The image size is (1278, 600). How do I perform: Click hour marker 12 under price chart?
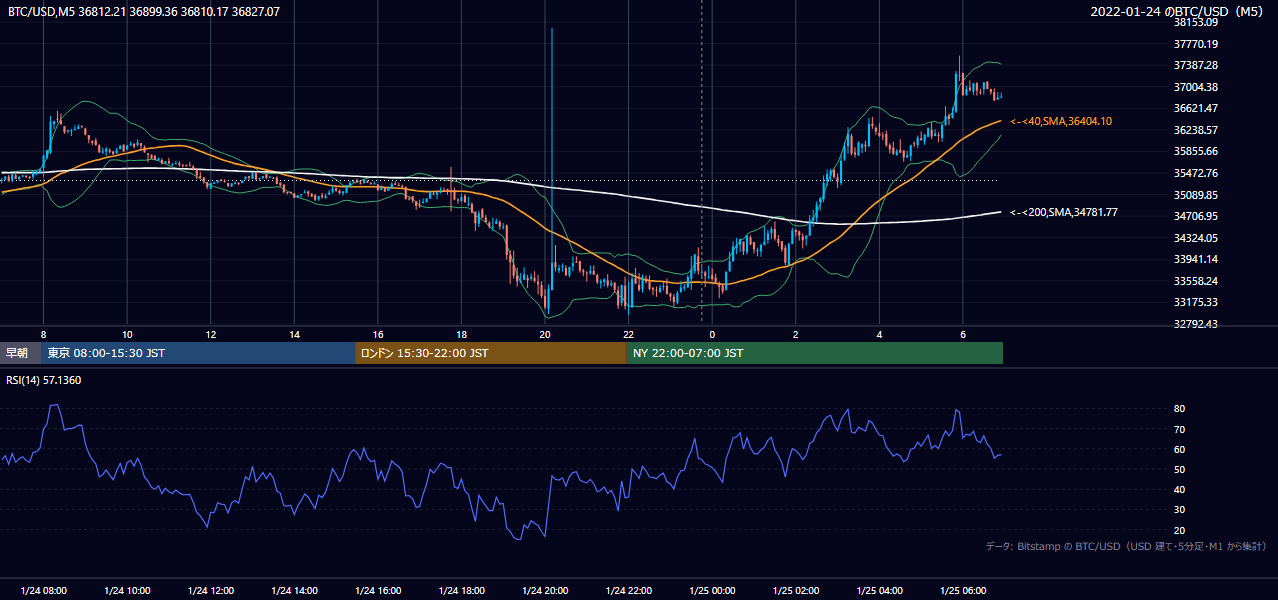click(x=210, y=334)
